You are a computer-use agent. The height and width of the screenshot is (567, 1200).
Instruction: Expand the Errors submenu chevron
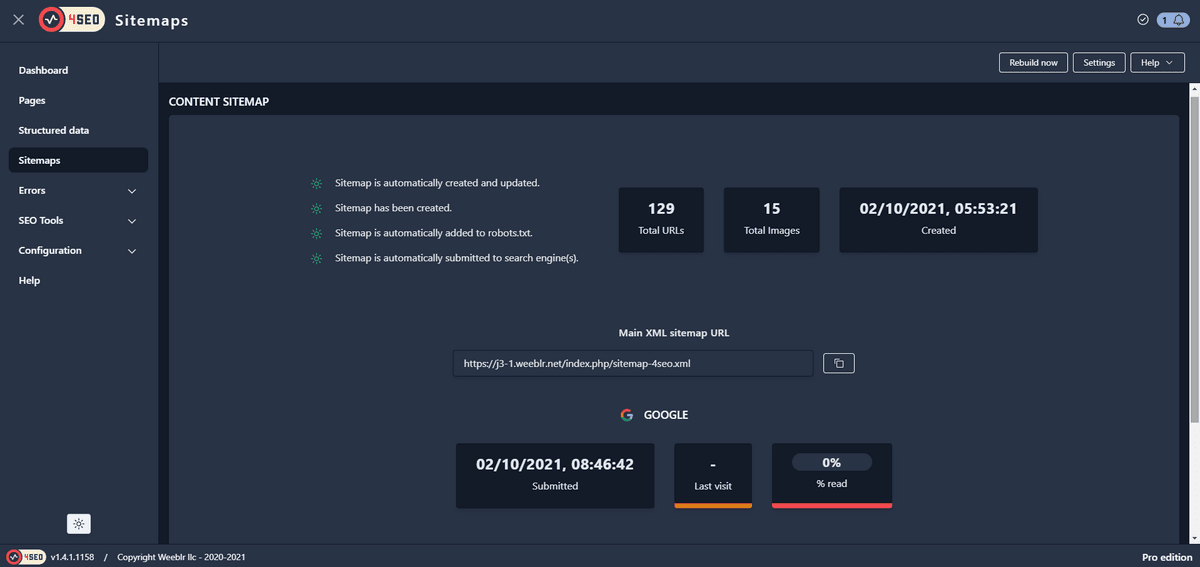132,191
